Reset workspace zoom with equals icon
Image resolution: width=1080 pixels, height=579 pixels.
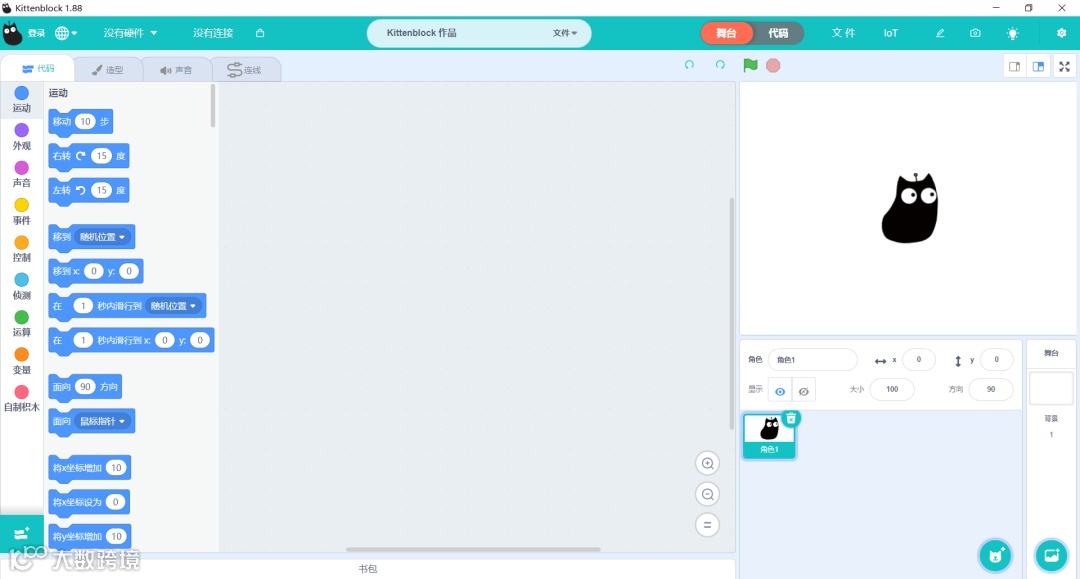[x=707, y=525]
